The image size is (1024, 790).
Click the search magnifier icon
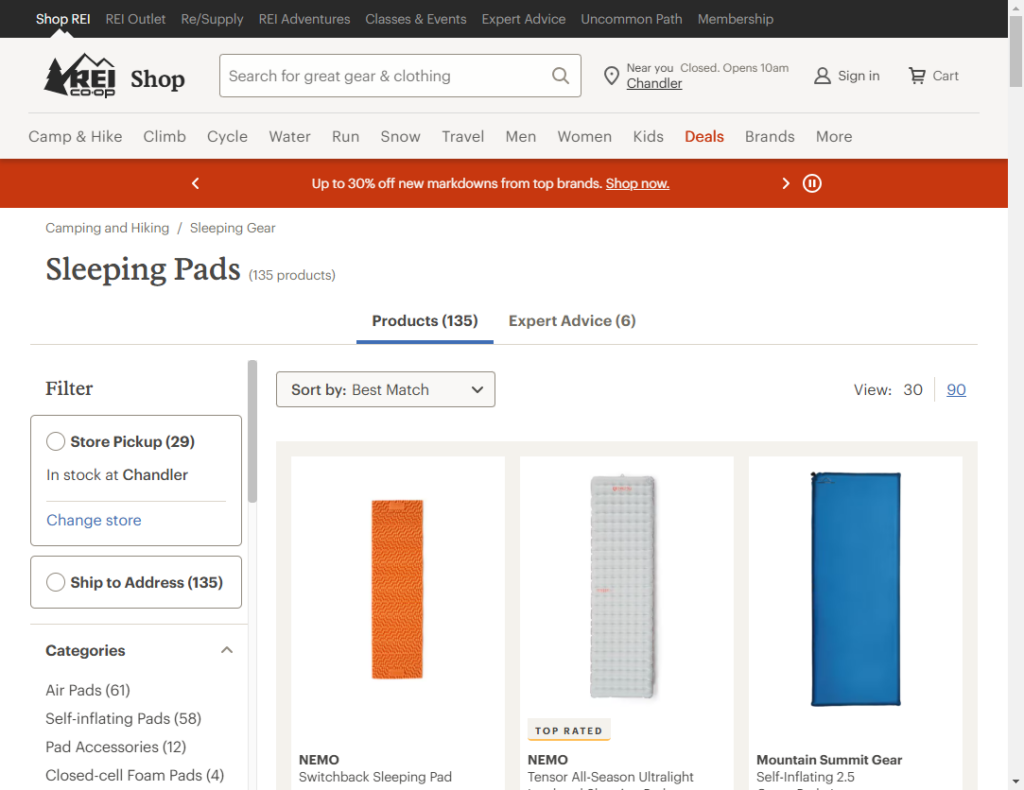560,76
